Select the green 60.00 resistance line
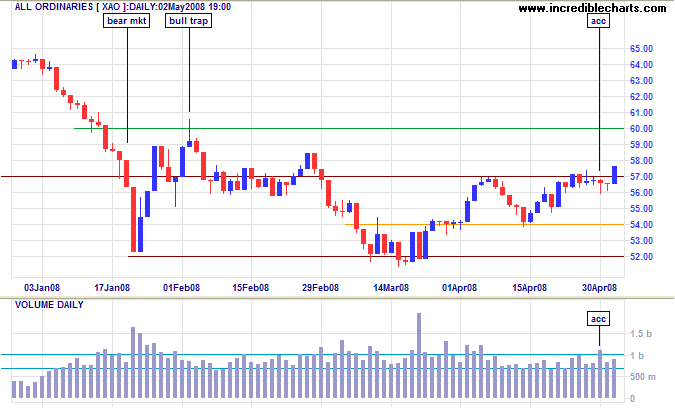Screen dimensions: 675x410 [349, 128]
